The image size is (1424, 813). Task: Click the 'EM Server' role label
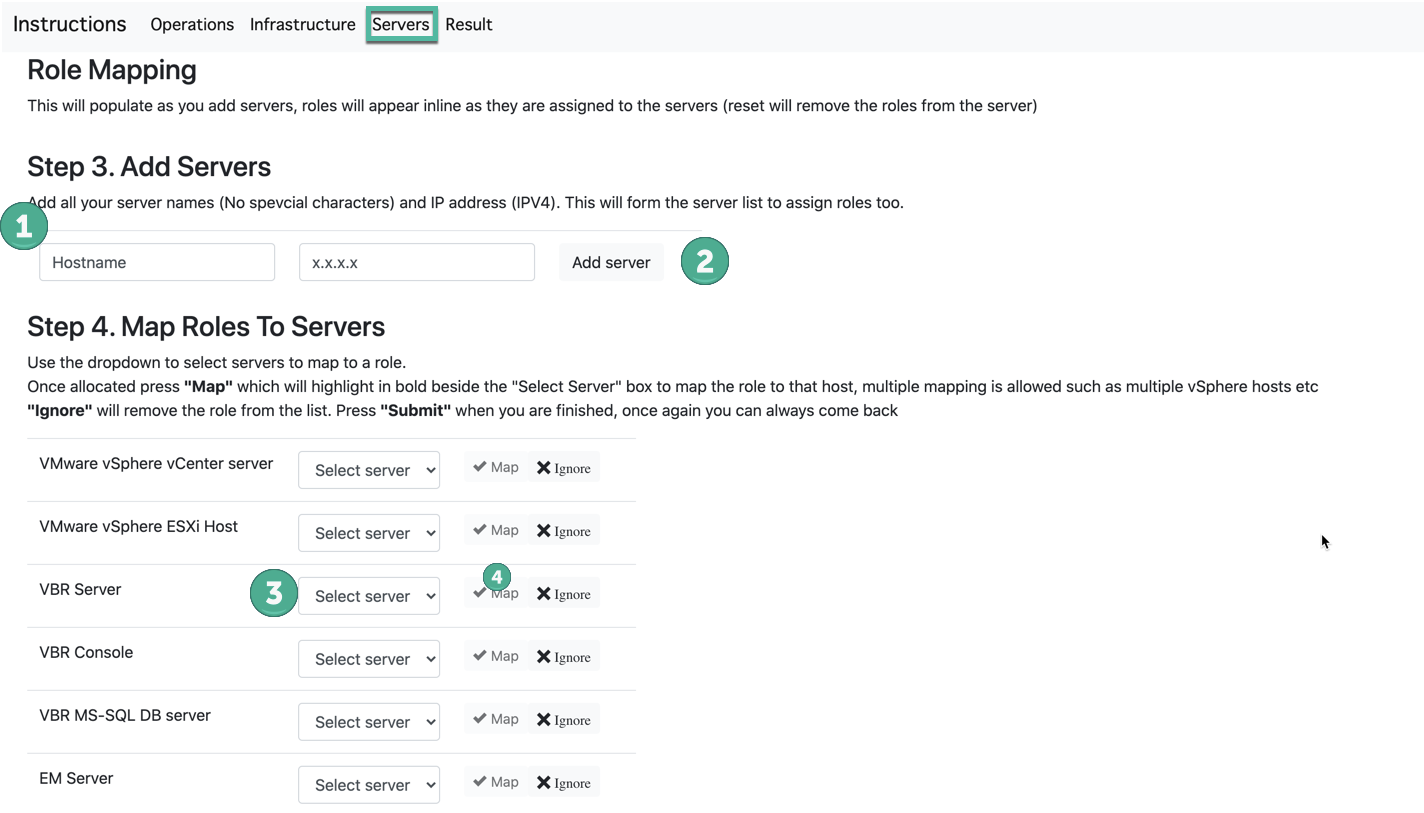click(76, 779)
